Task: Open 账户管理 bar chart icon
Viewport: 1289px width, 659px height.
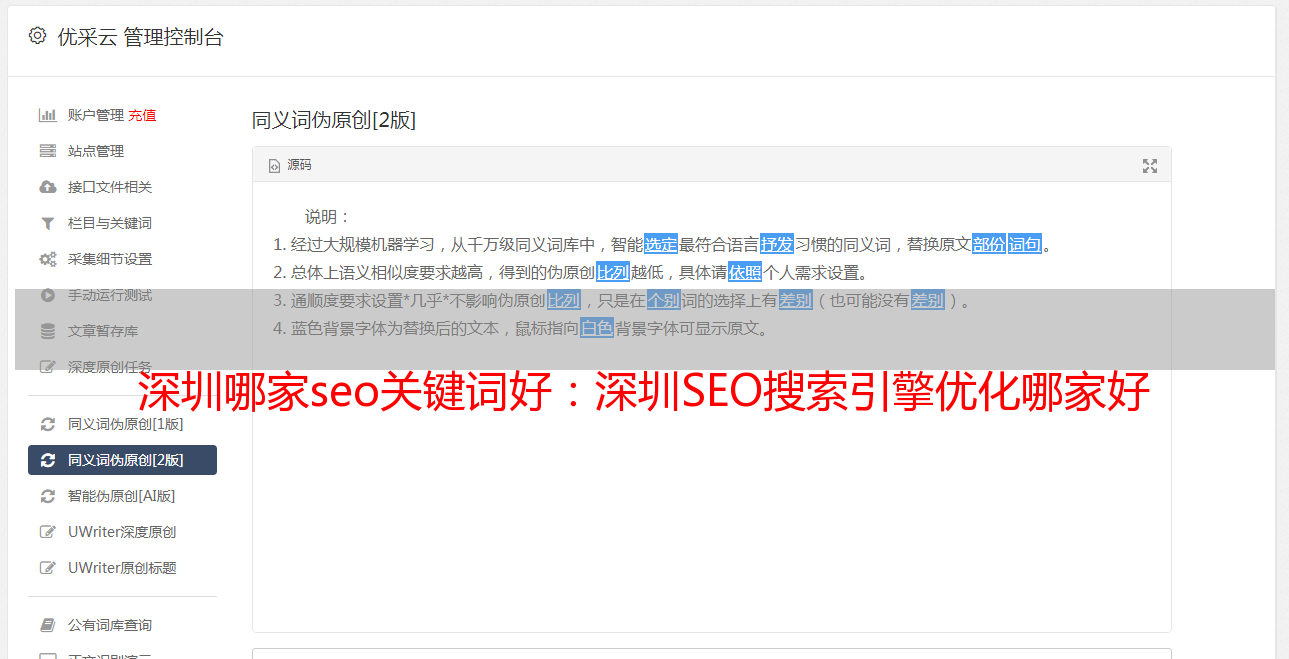Action: 47,115
